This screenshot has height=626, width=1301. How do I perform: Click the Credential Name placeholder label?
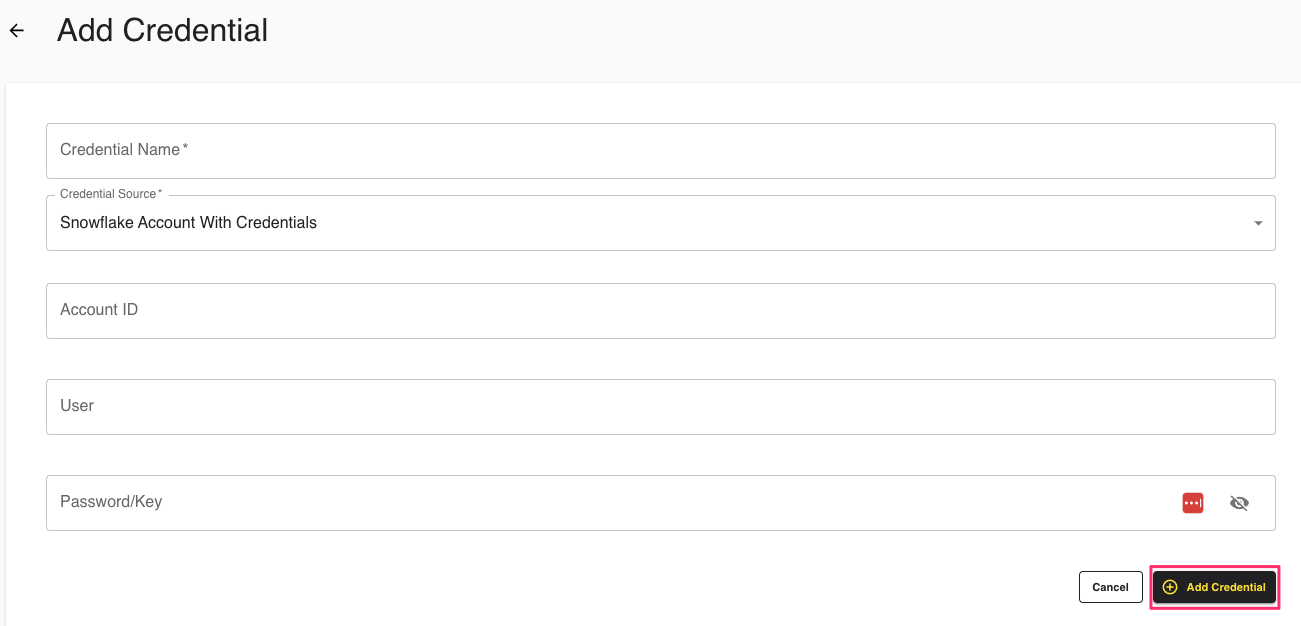pos(120,150)
